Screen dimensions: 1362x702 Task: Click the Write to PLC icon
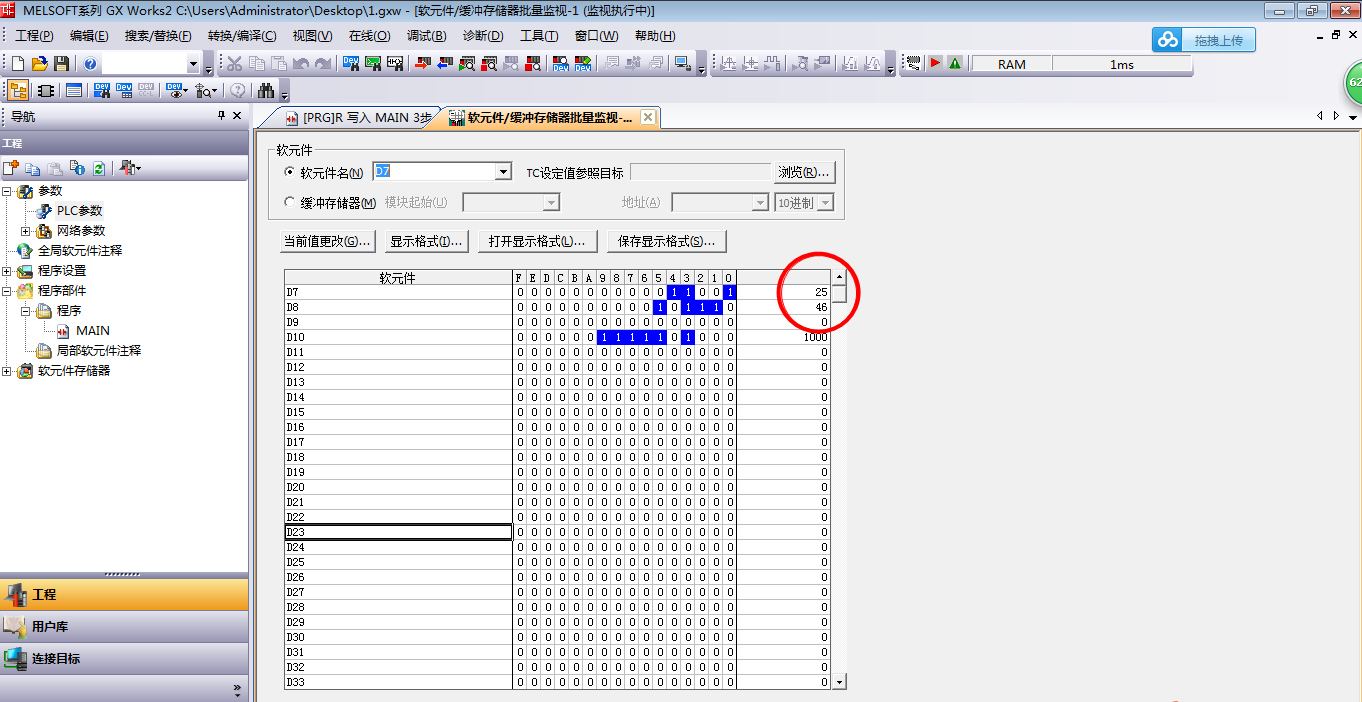[x=421, y=64]
